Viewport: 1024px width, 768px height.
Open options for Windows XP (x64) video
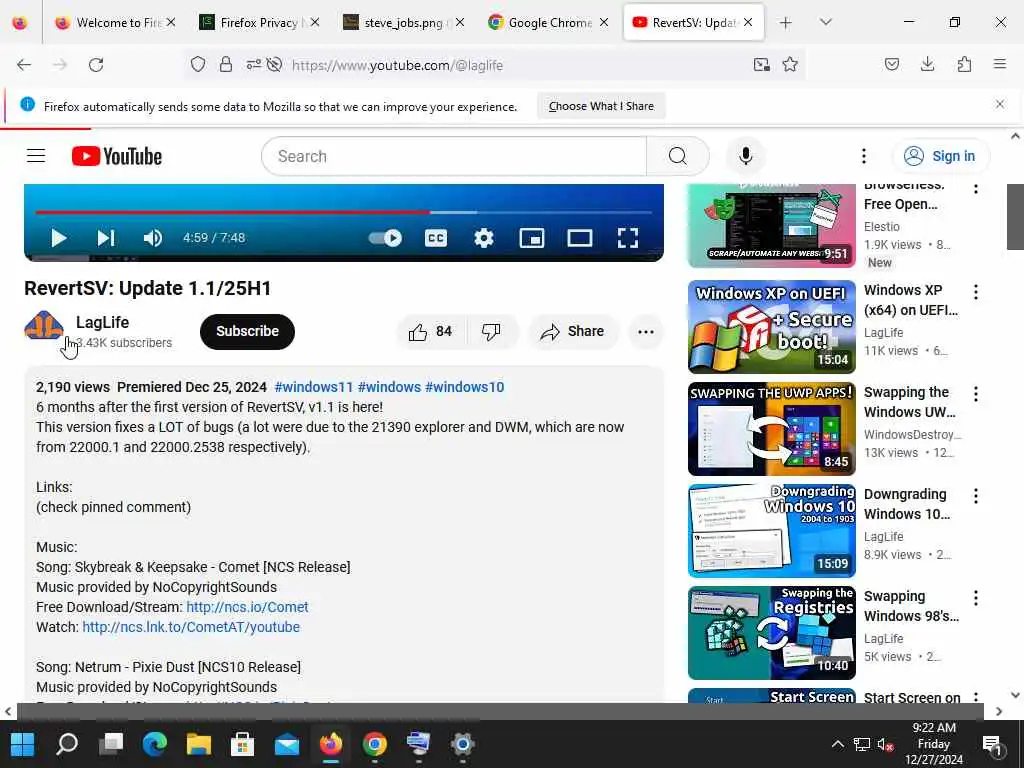[976, 292]
